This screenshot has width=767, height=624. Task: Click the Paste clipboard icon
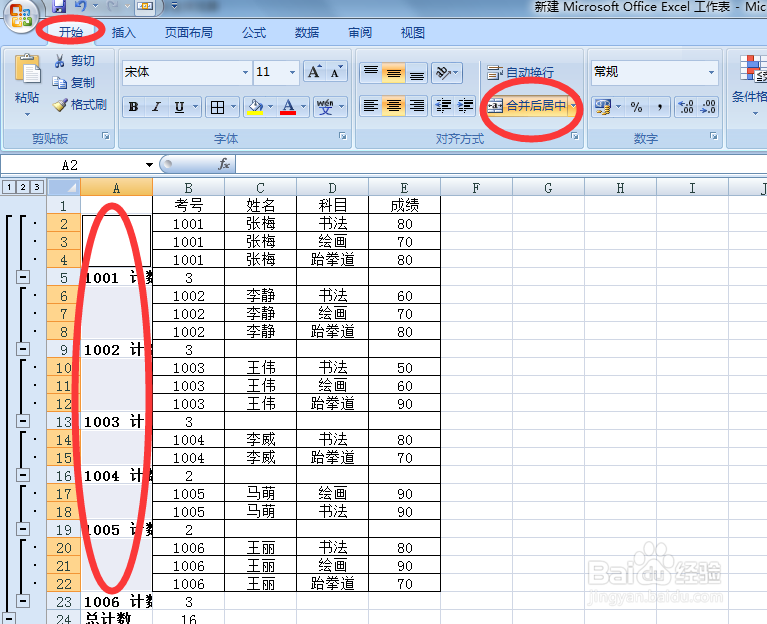[27, 68]
